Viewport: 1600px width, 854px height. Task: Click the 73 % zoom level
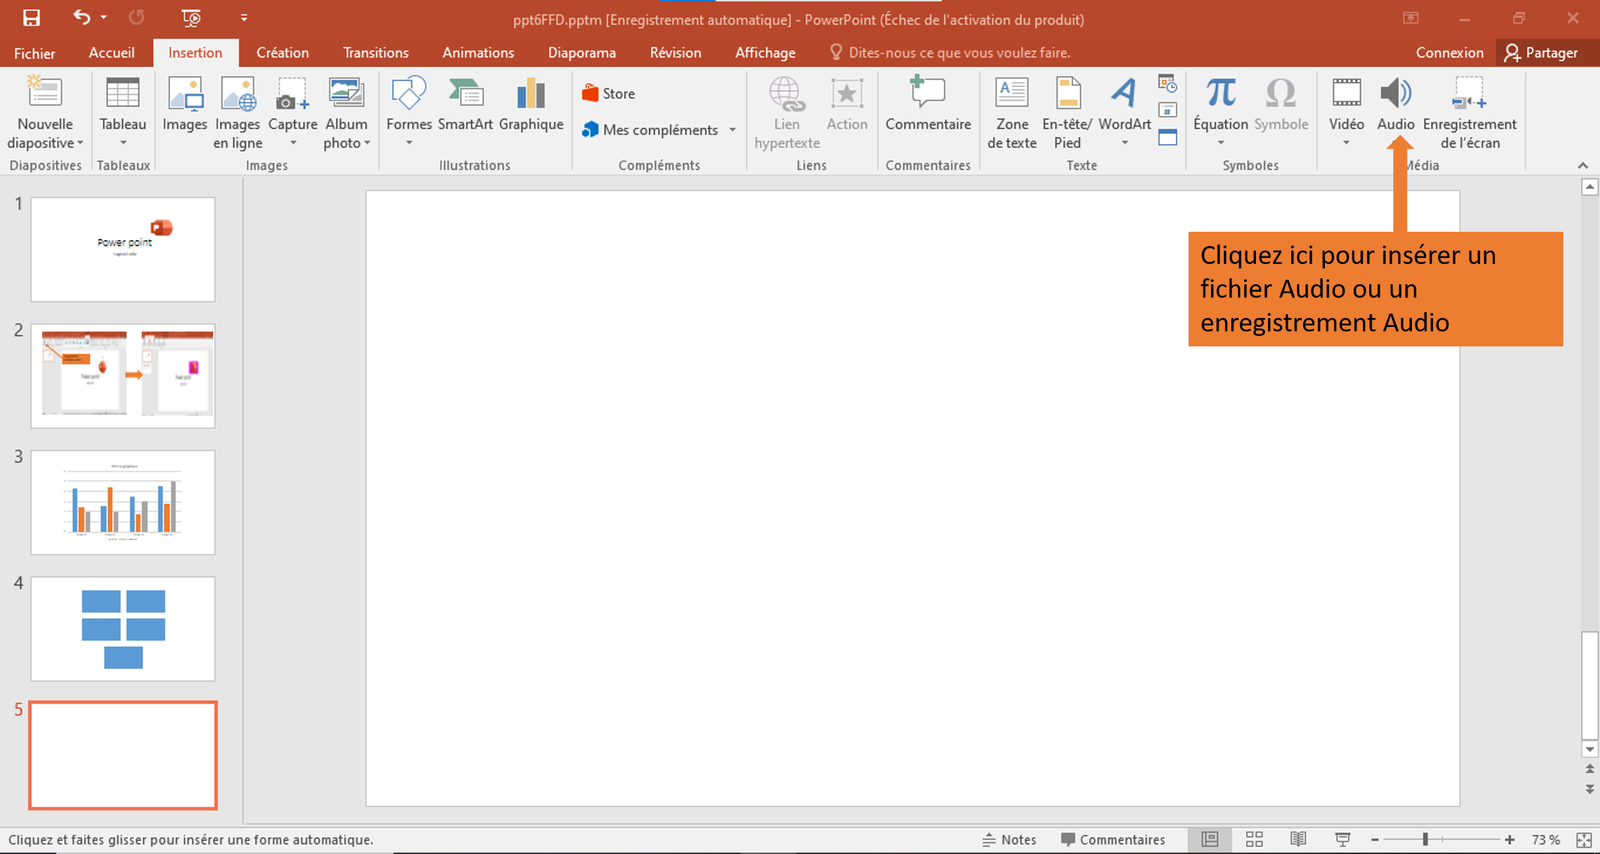coord(1545,840)
